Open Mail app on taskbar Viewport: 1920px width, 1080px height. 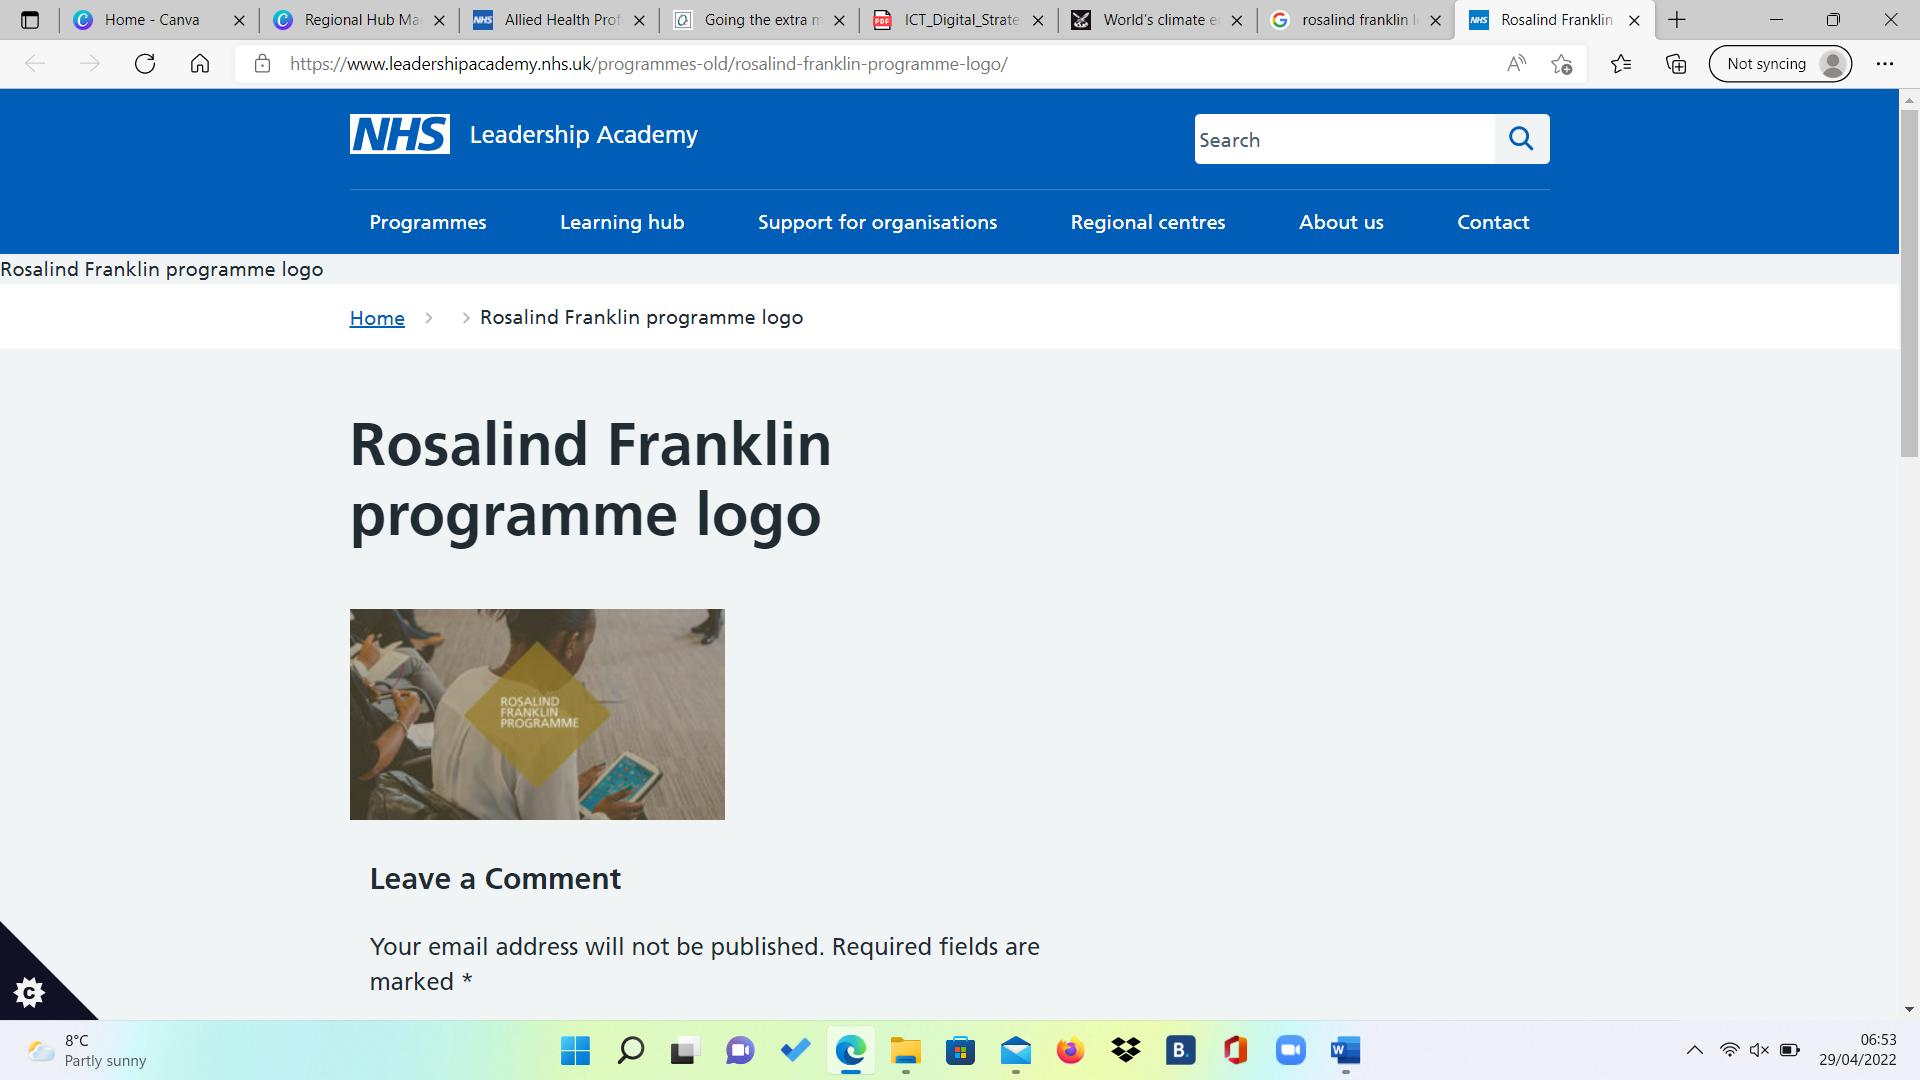(1016, 1051)
